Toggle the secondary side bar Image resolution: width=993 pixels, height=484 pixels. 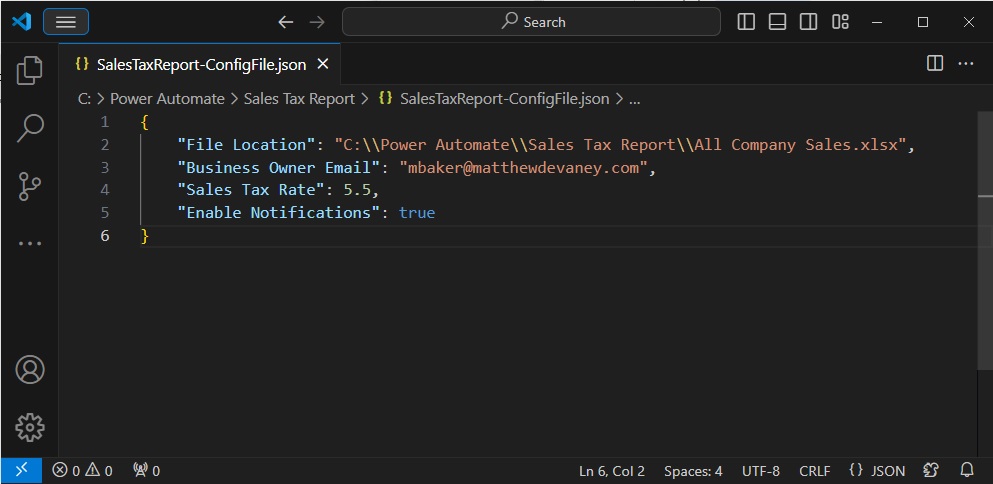pos(808,22)
